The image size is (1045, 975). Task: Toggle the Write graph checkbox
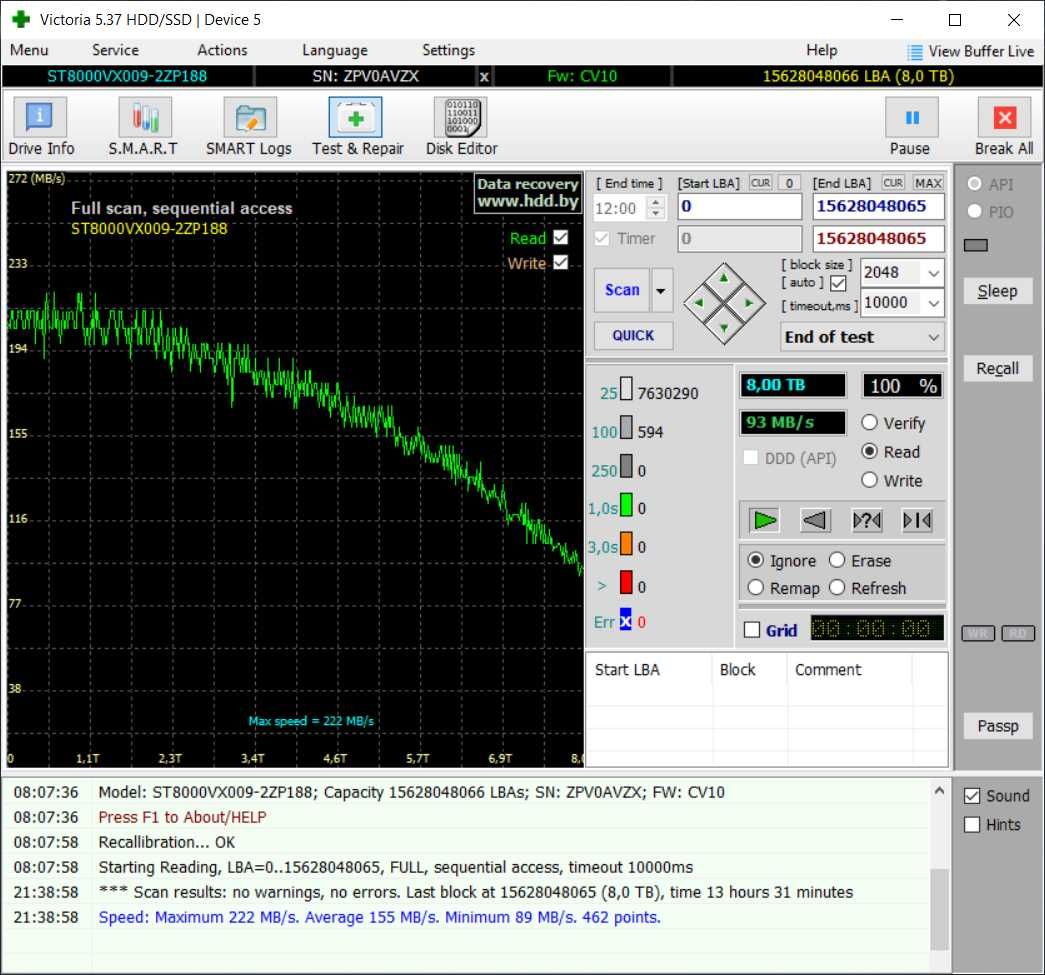[560, 263]
